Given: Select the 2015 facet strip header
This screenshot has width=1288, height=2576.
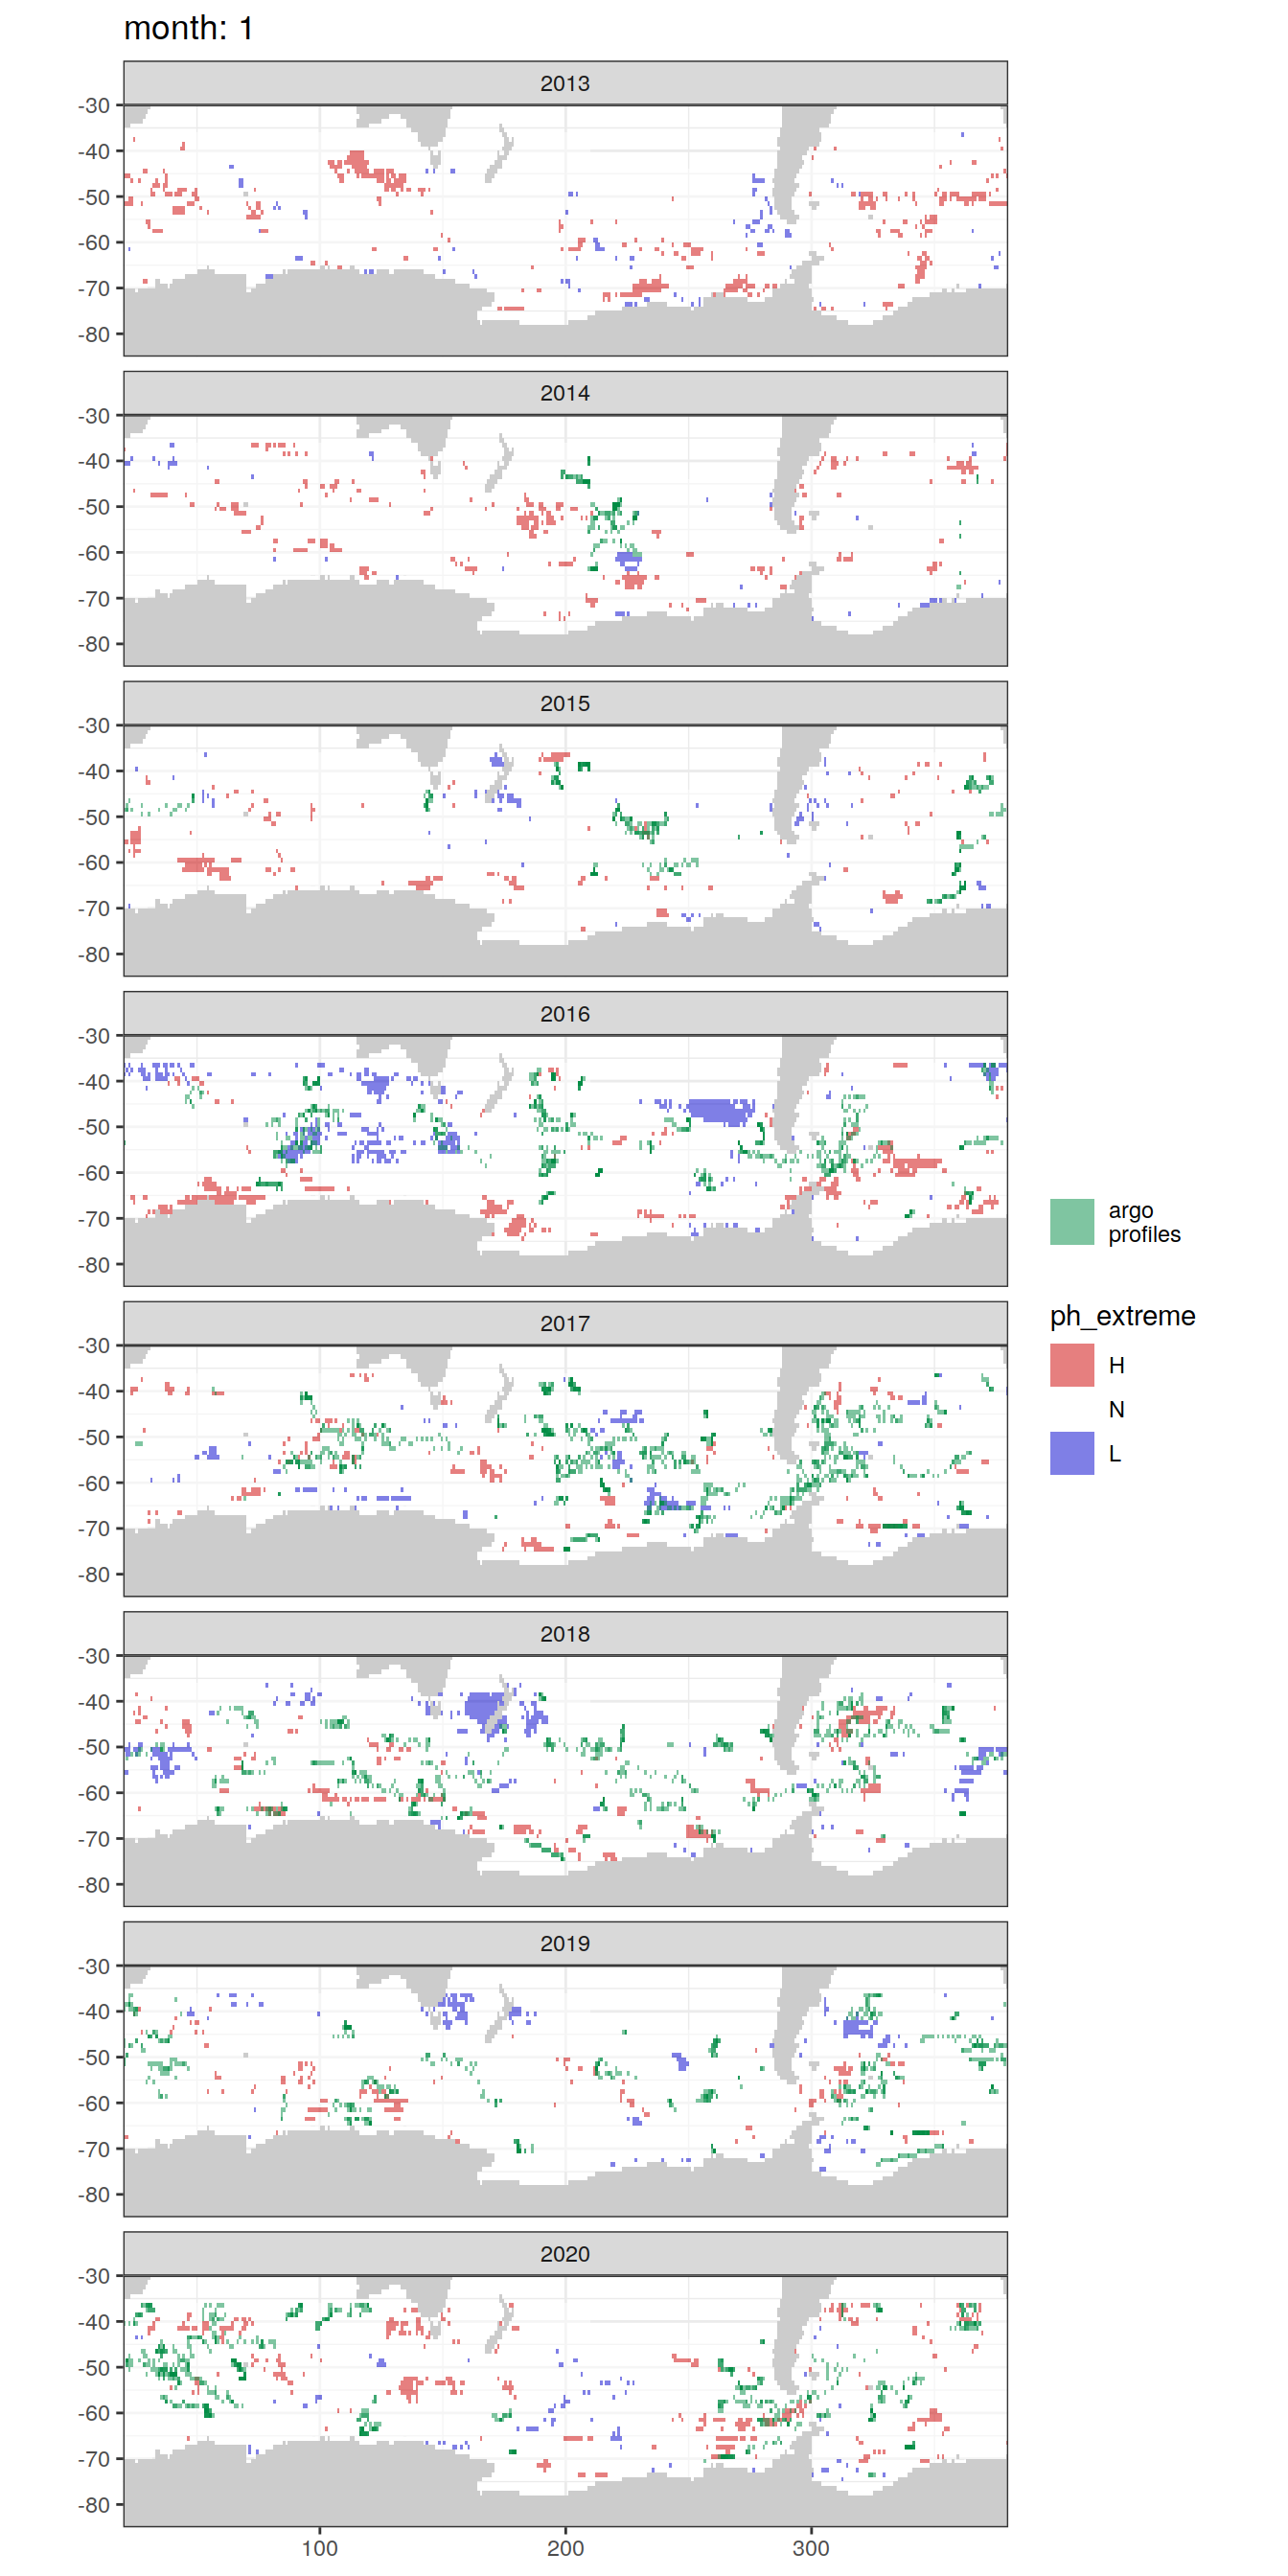Looking at the screenshot, I should pos(565,703).
